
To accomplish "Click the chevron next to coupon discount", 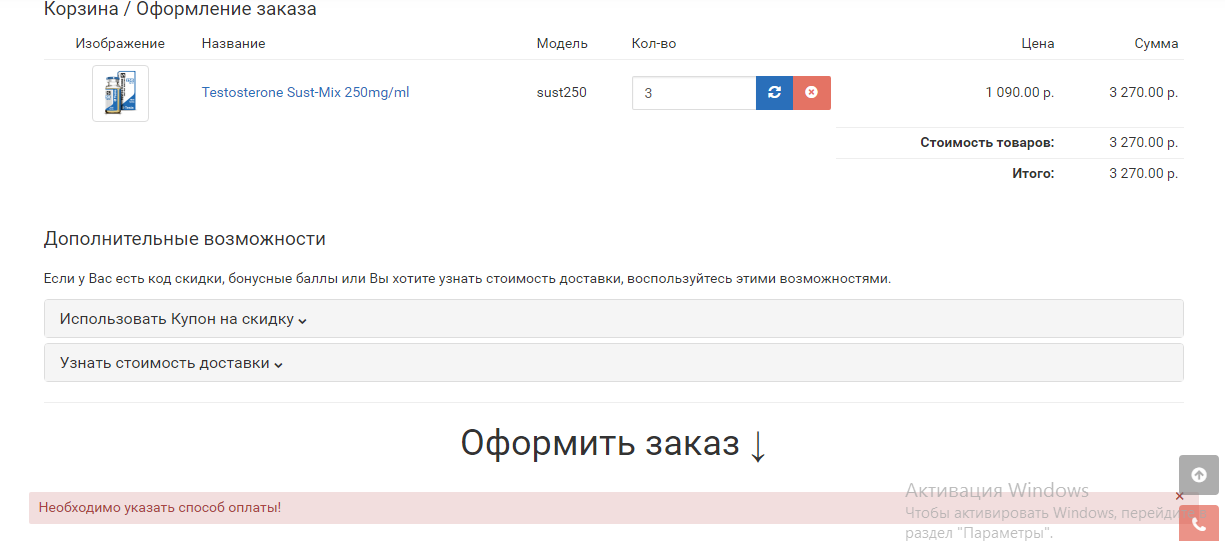I will click(x=302, y=321).
